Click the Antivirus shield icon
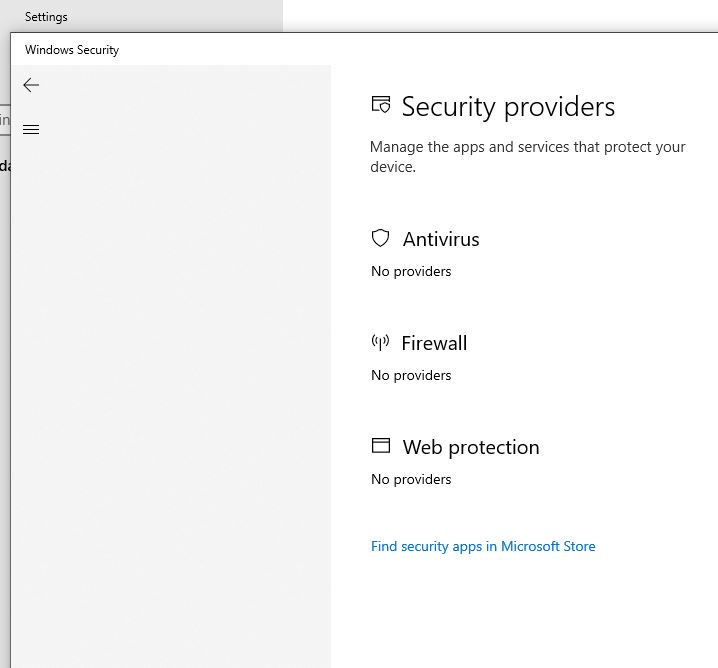 click(x=380, y=238)
